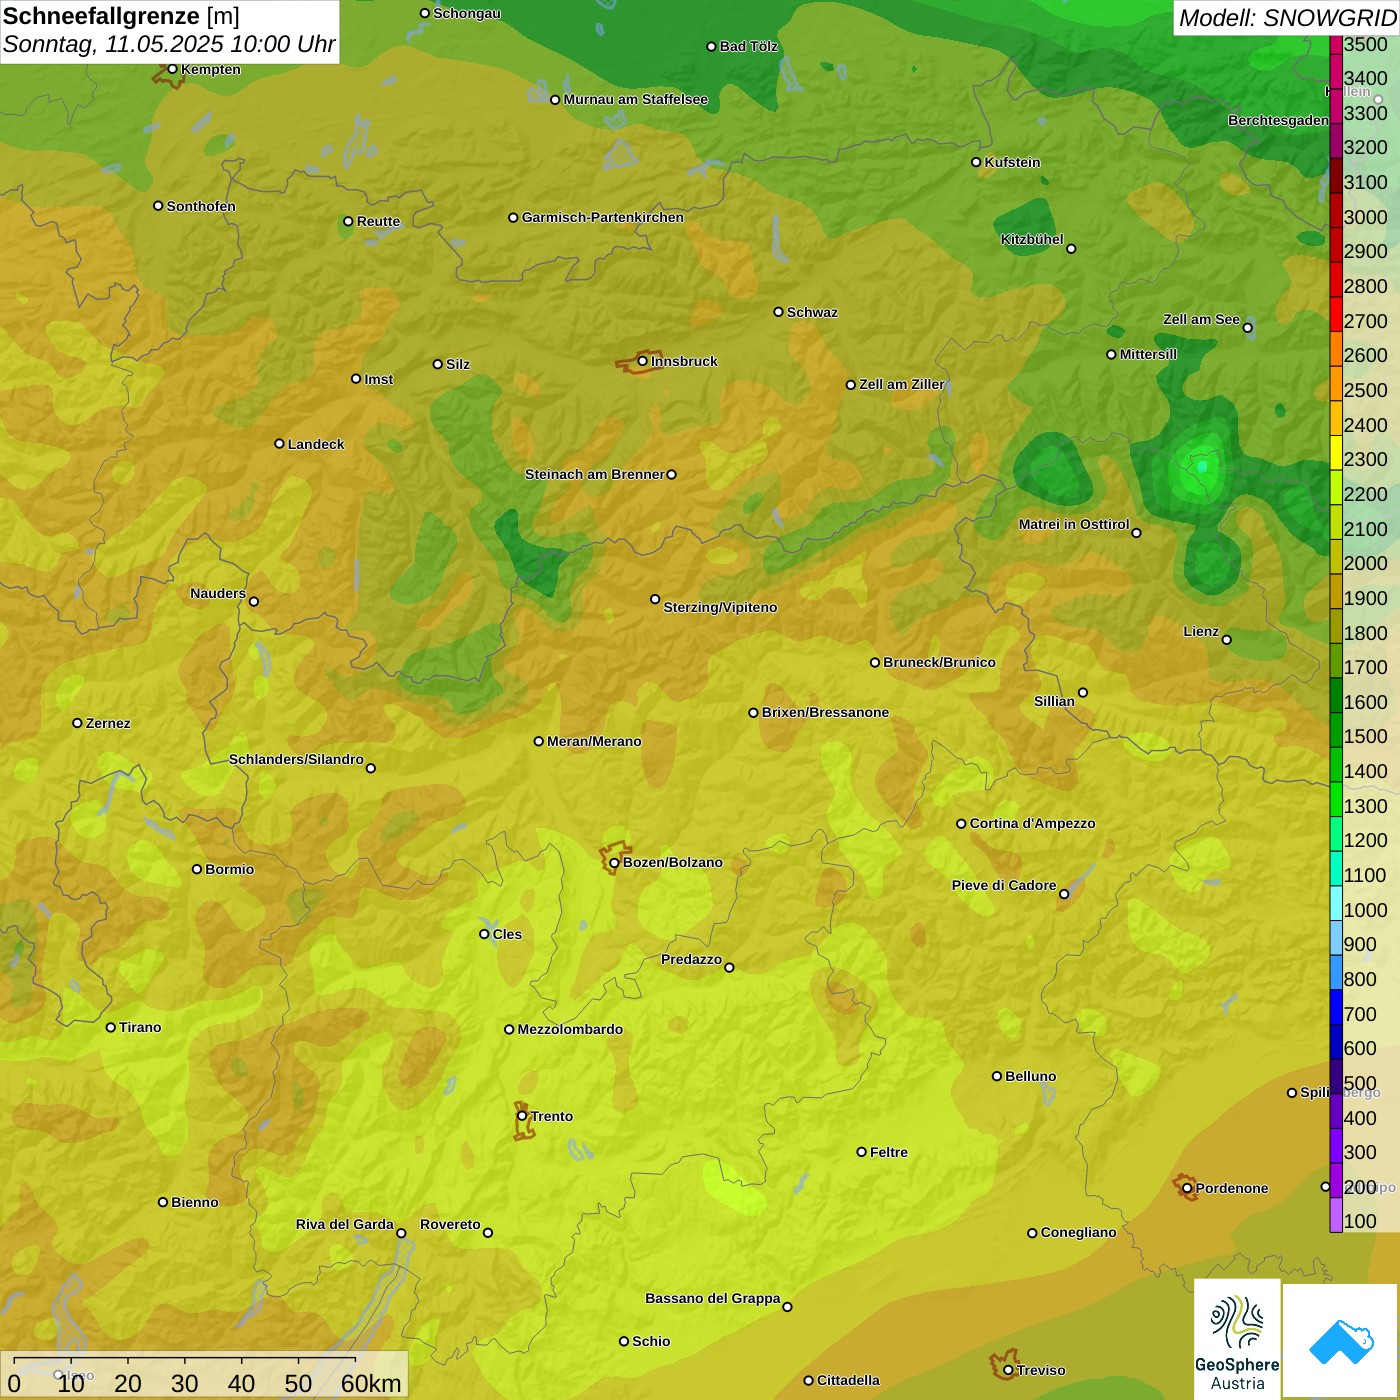
Task: Click the "Mezzolombardo" label
Action: pyautogui.click(x=570, y=1029)
